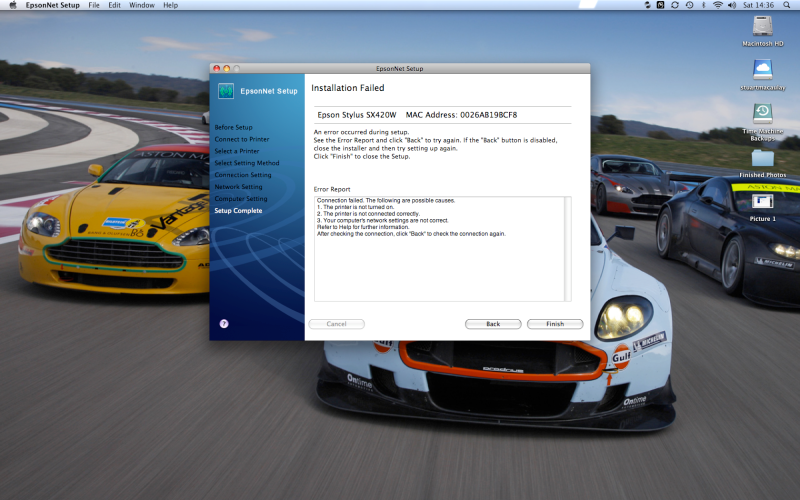Open the EpsonNet Setup application menu
This screenshot has width=800, height=500.
coord(53,5)
